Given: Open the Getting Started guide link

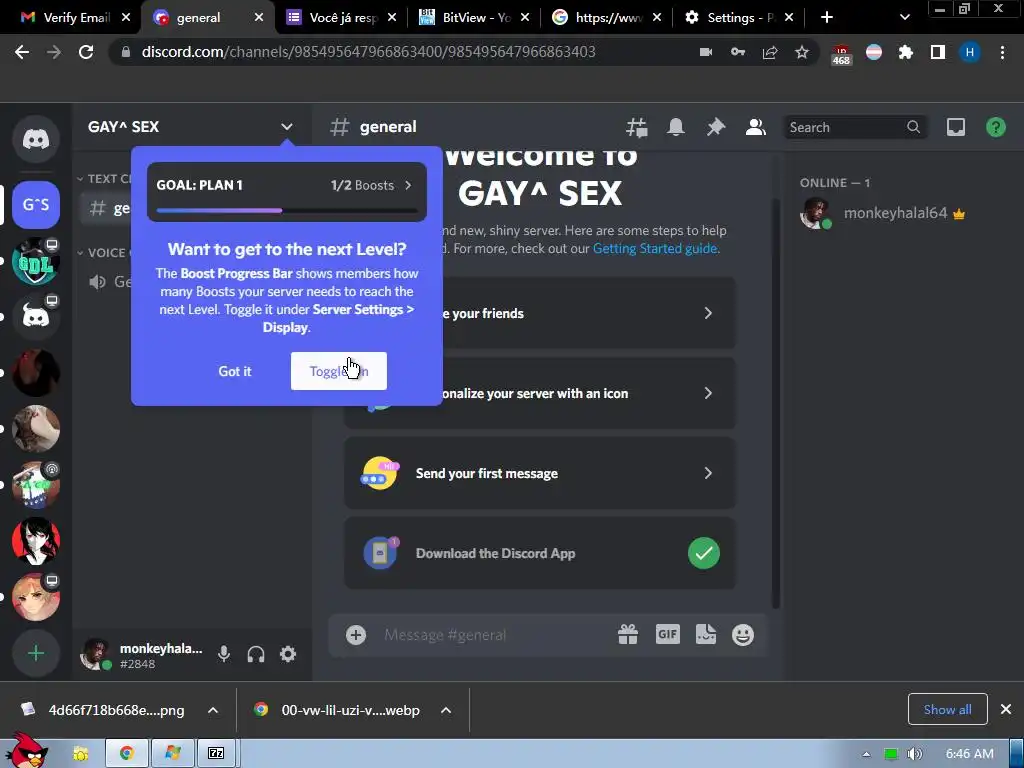Looking at the screenshot, I should [x=654, y=248].
